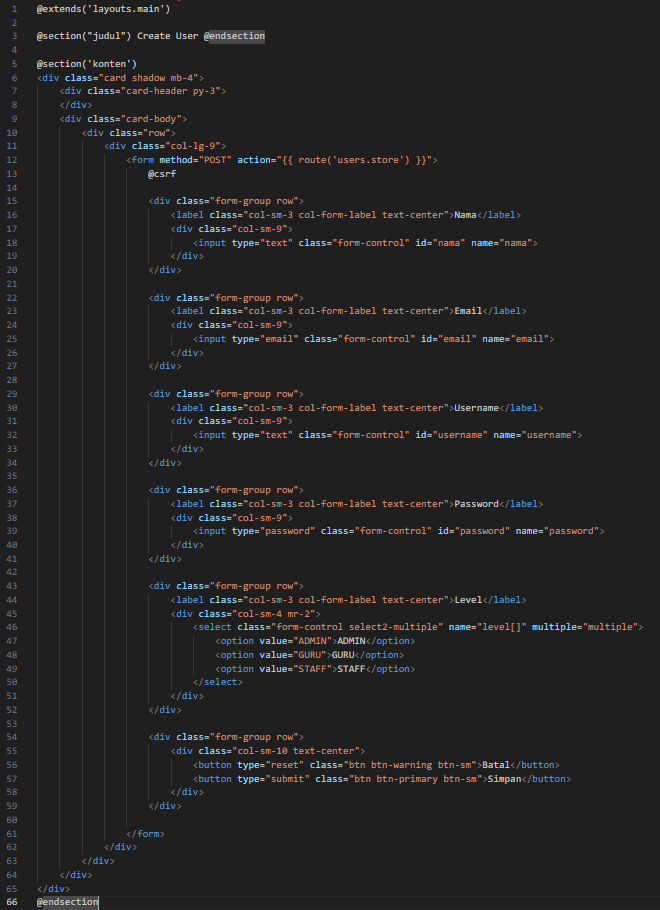Image resolution: width=660 pixels, height=910 pixels.
Task: Select the @section("judul") directive
Action: (84, 36)
